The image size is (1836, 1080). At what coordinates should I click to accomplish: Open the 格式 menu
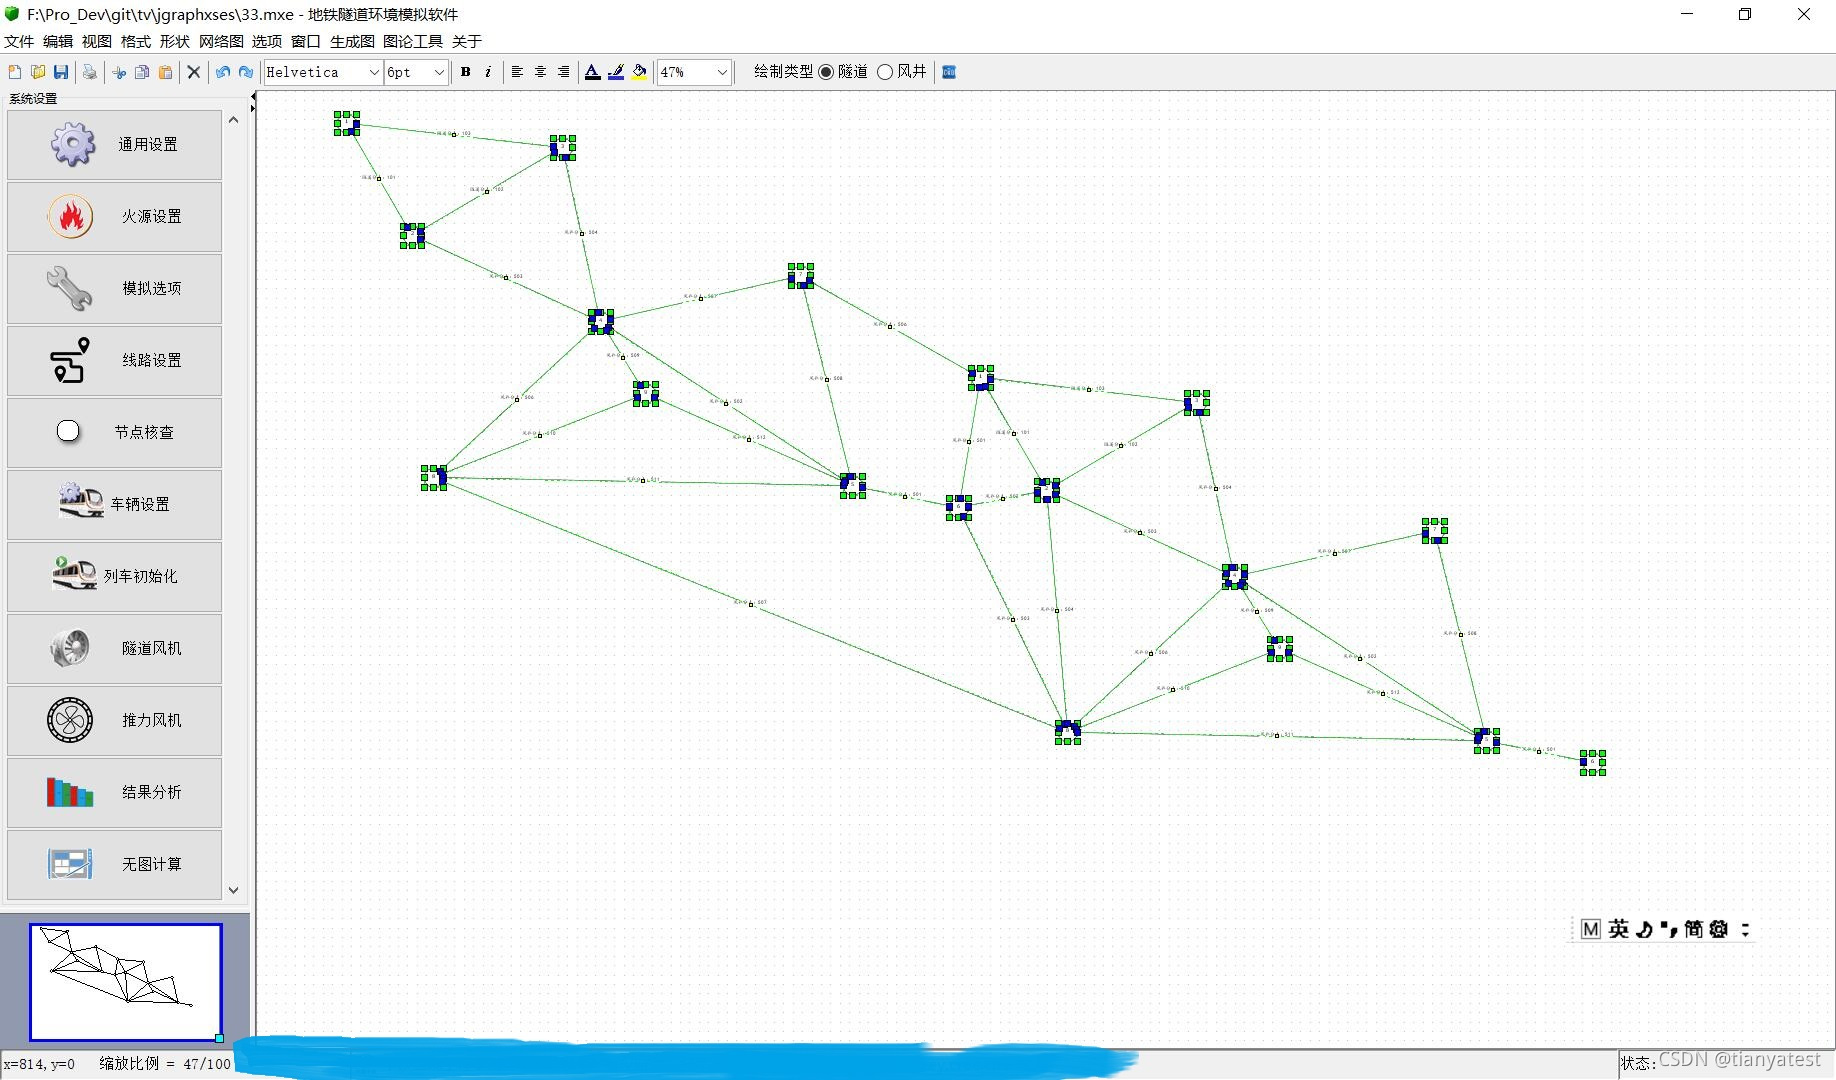136,41
